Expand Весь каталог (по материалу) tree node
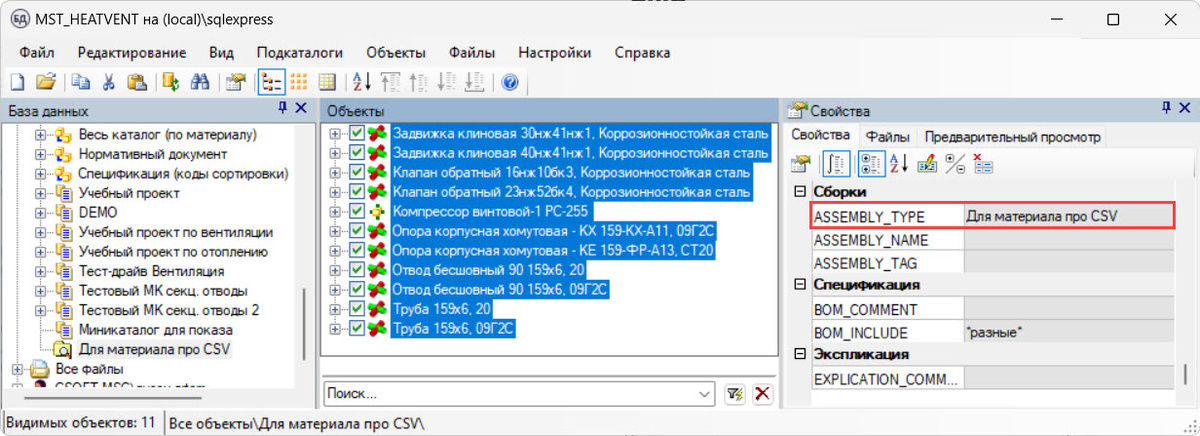The width and height of the screenshot is (1200, 436). click(42, 134)
